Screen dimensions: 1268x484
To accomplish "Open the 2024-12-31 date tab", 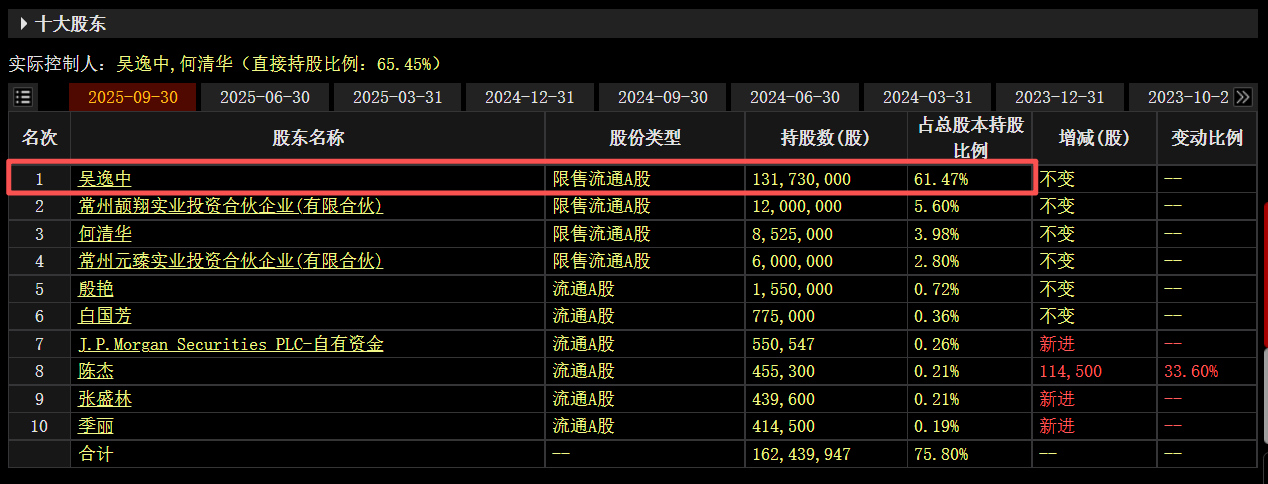I will [530, 97].
